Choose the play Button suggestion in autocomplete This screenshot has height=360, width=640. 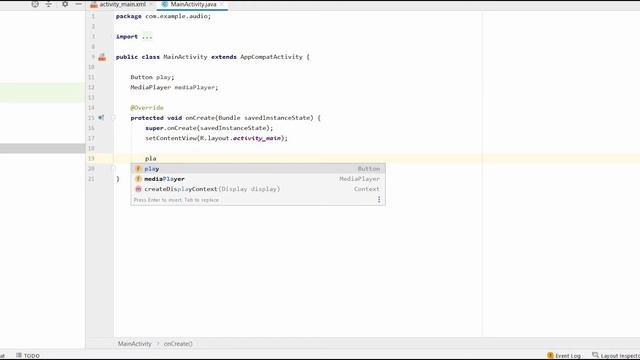[x=258, y=169]
